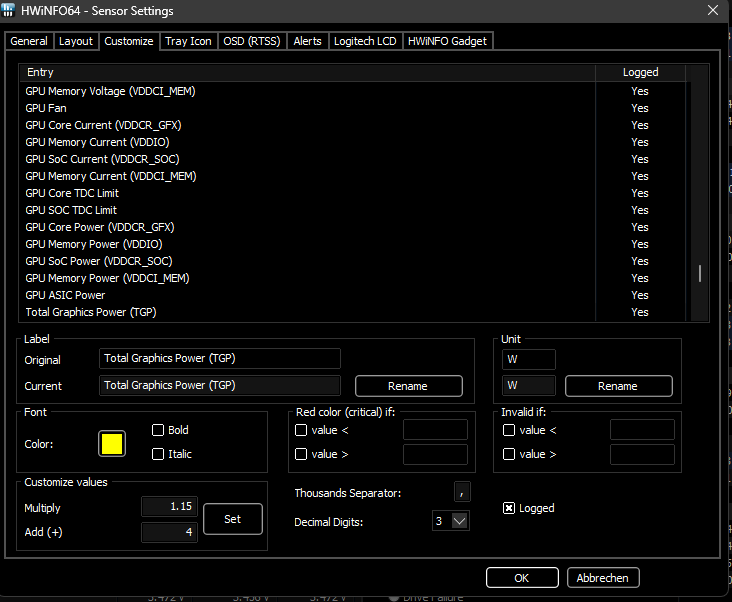Click the Abbrechen button

[x=603, y=578]
